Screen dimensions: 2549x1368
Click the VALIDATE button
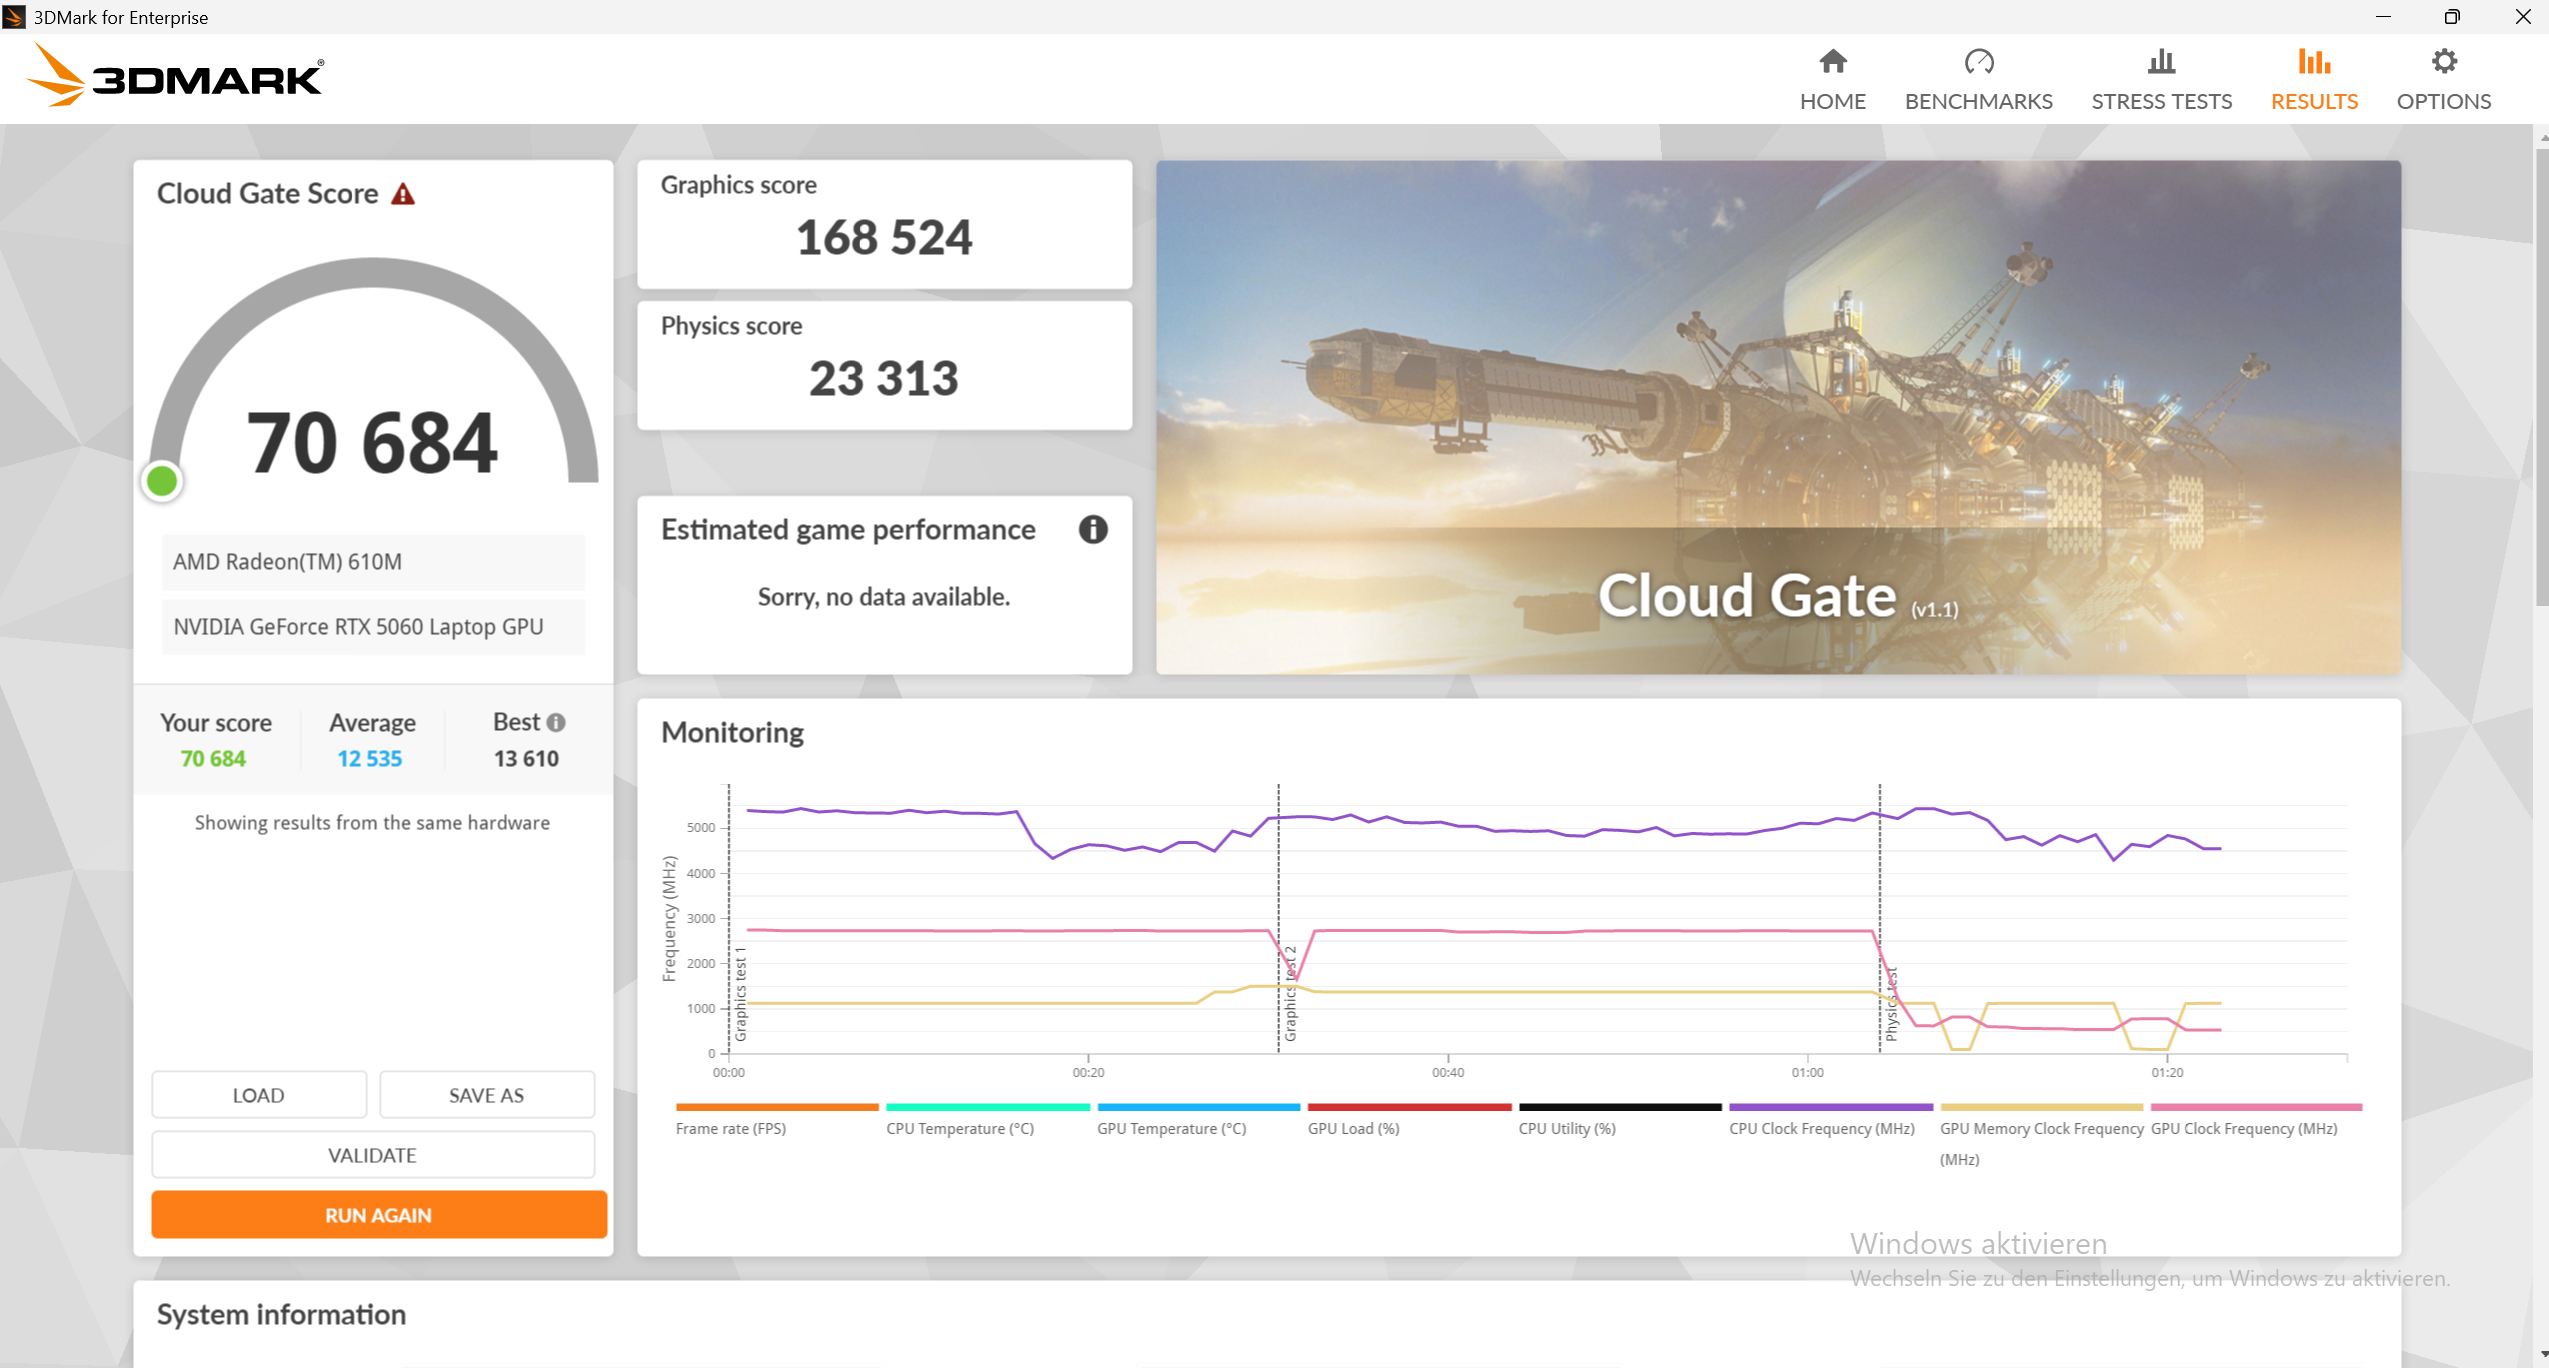coord(372,1155)
